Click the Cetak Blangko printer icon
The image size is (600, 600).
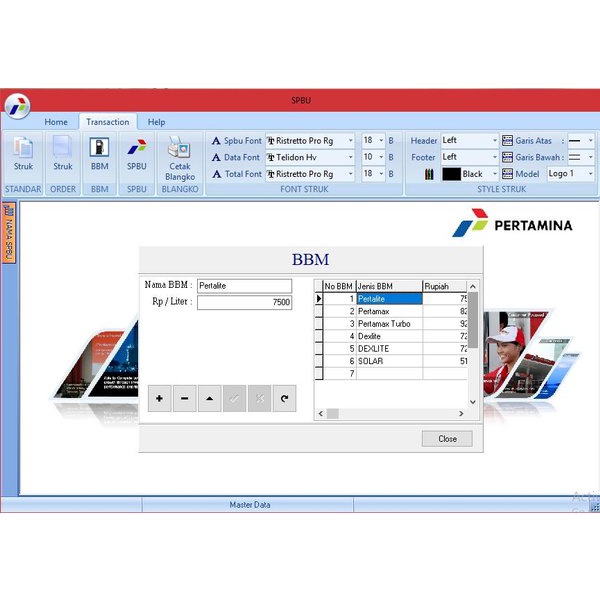click(x=179, y=147)
